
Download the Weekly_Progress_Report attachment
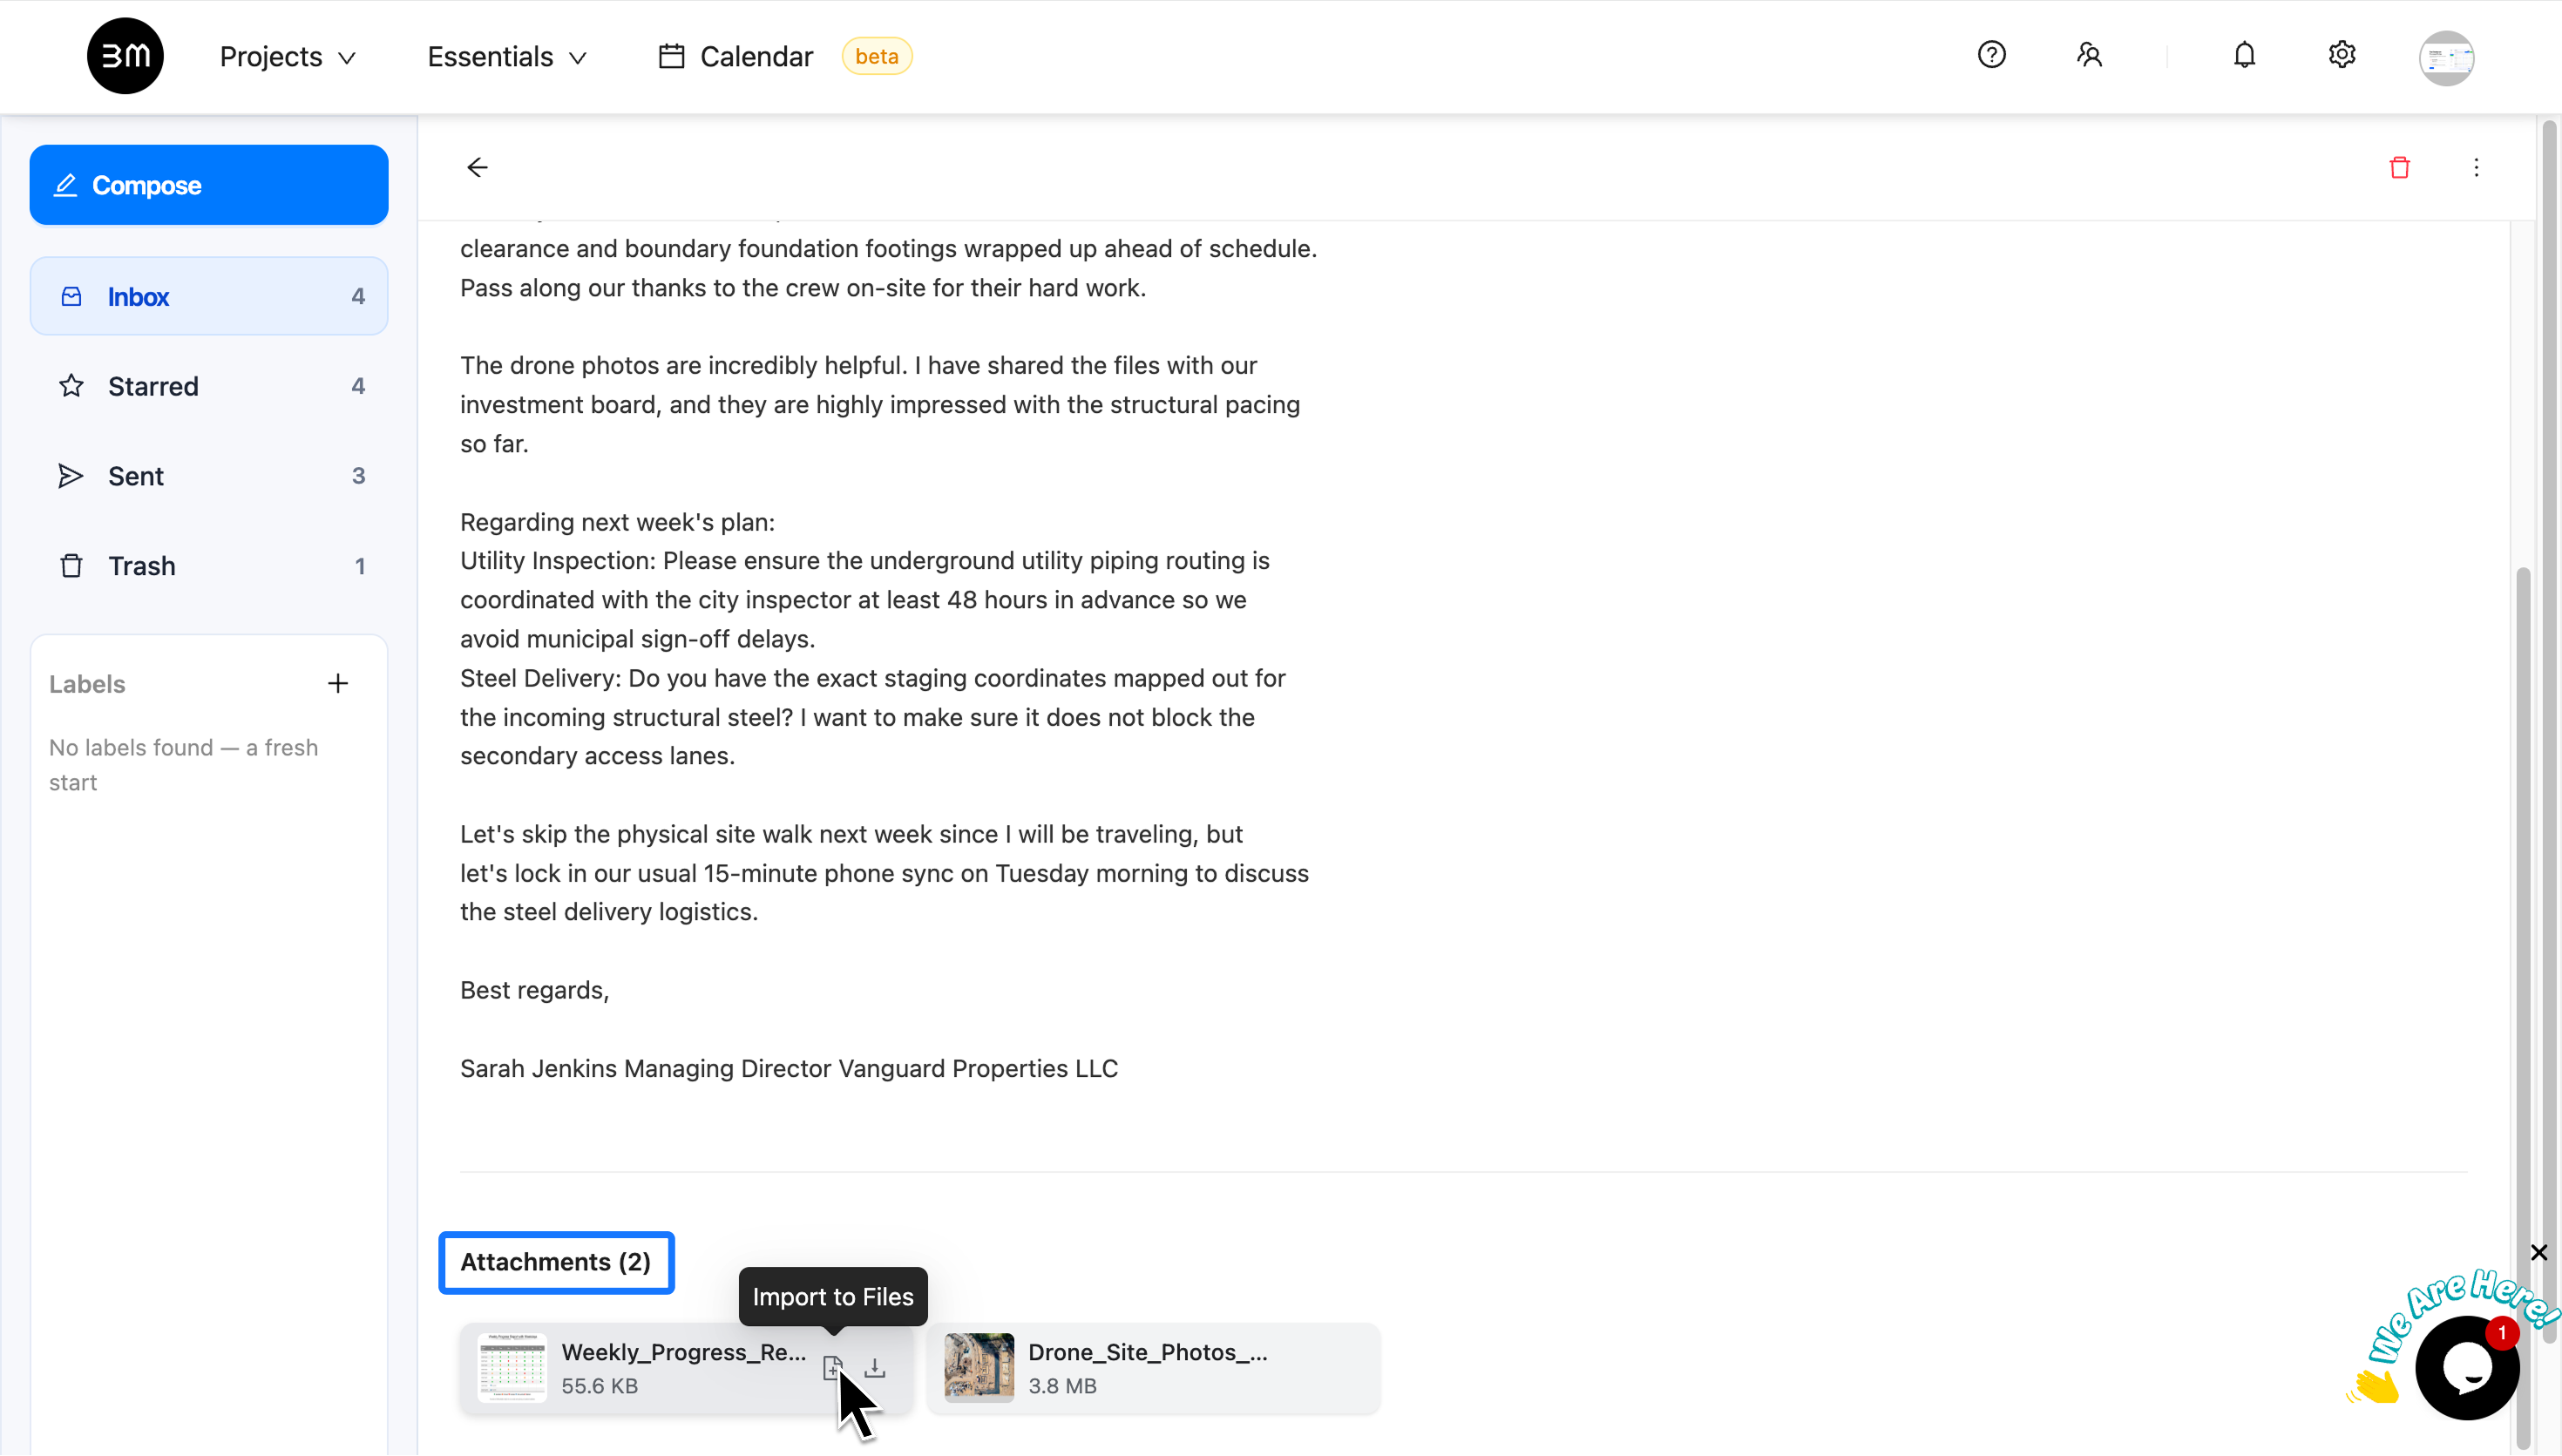[x=875, y=1367]
